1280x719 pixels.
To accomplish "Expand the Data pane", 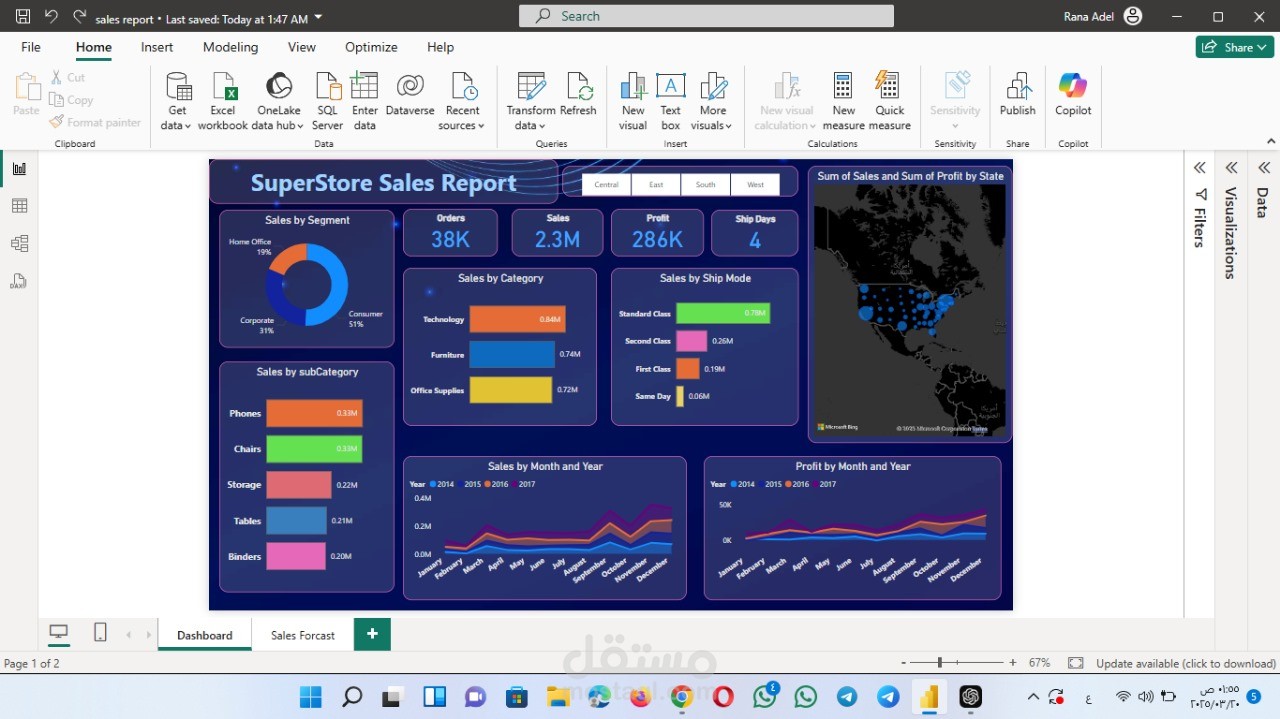I will 1264,168.
